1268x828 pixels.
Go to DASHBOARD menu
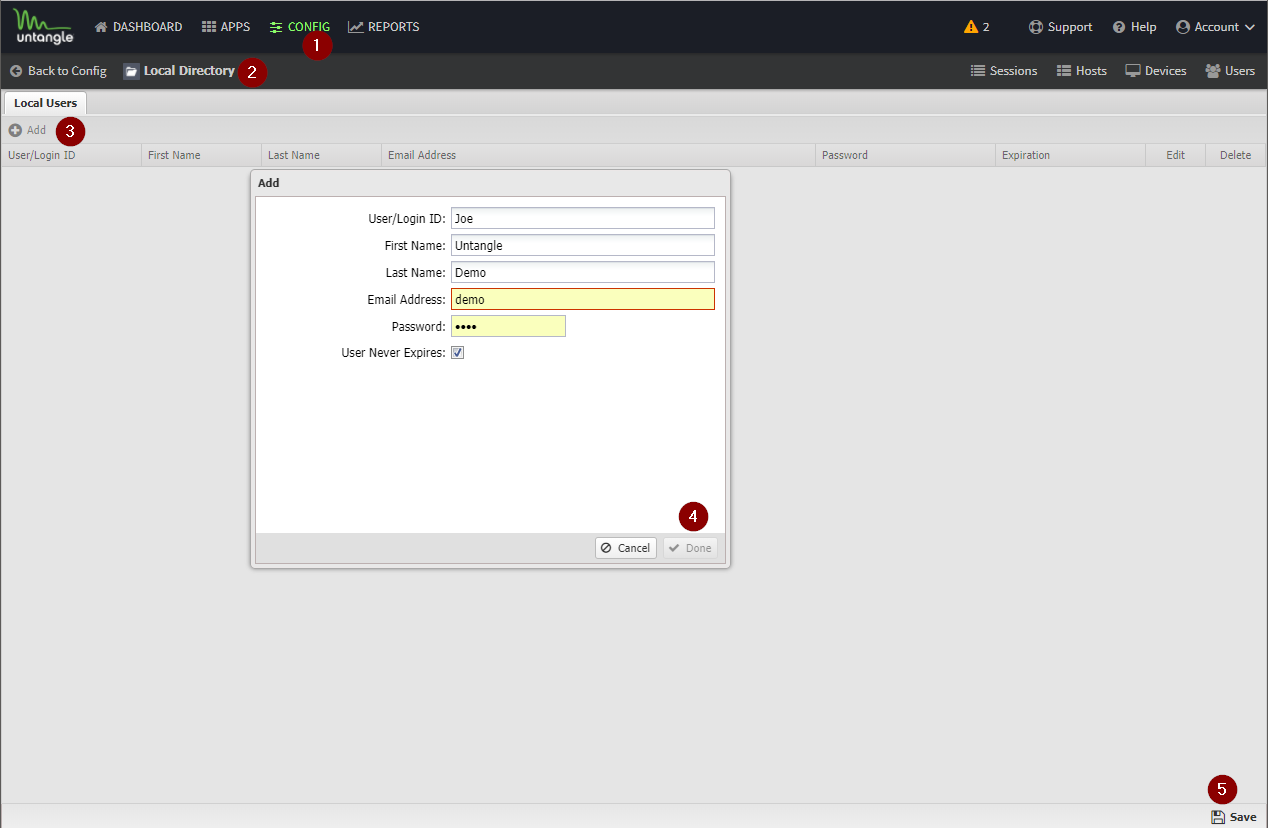147,27
